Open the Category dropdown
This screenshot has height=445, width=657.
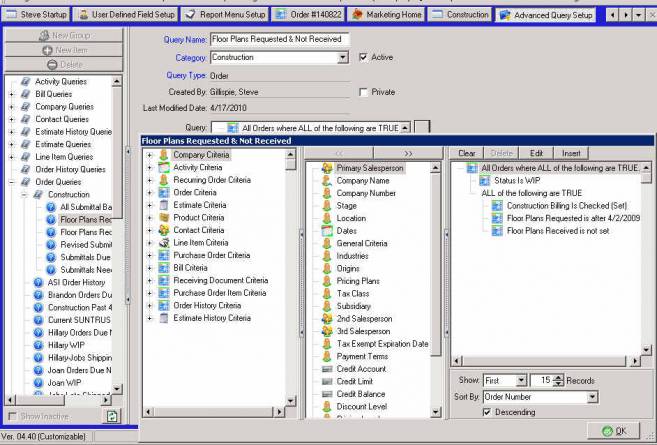[343, 57]
